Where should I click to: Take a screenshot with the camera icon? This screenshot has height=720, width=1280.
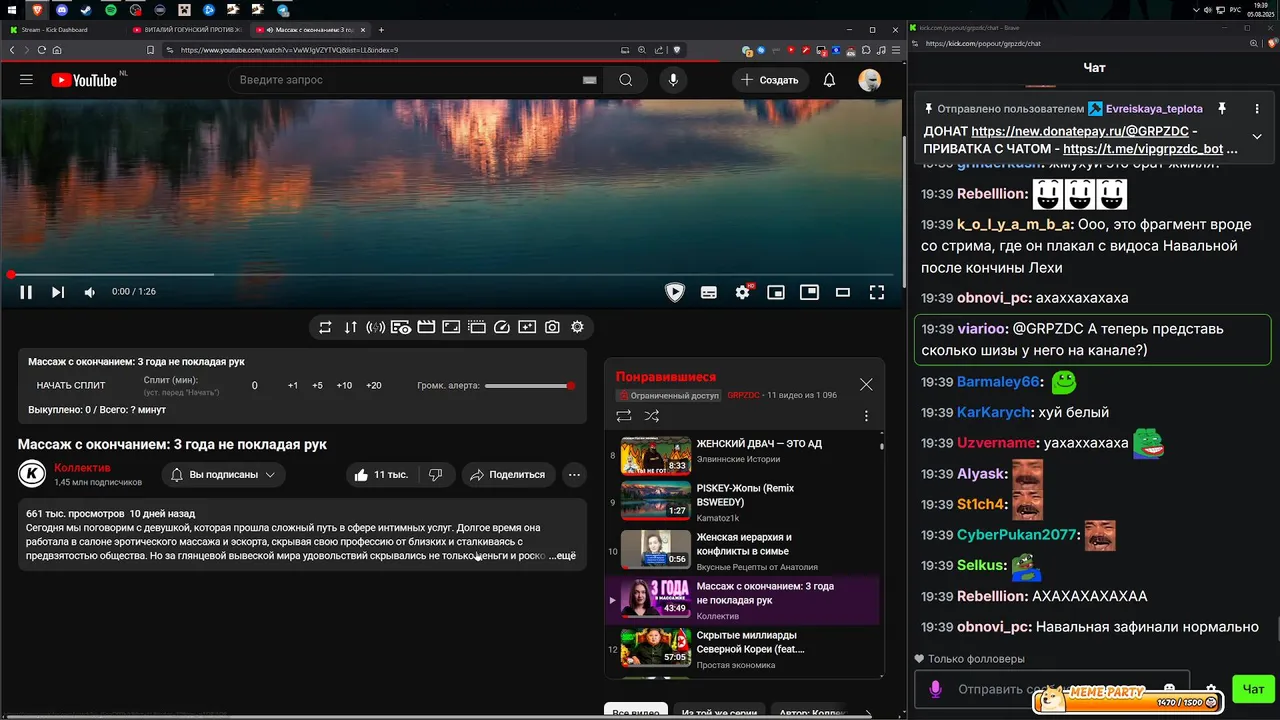(552, 327)
